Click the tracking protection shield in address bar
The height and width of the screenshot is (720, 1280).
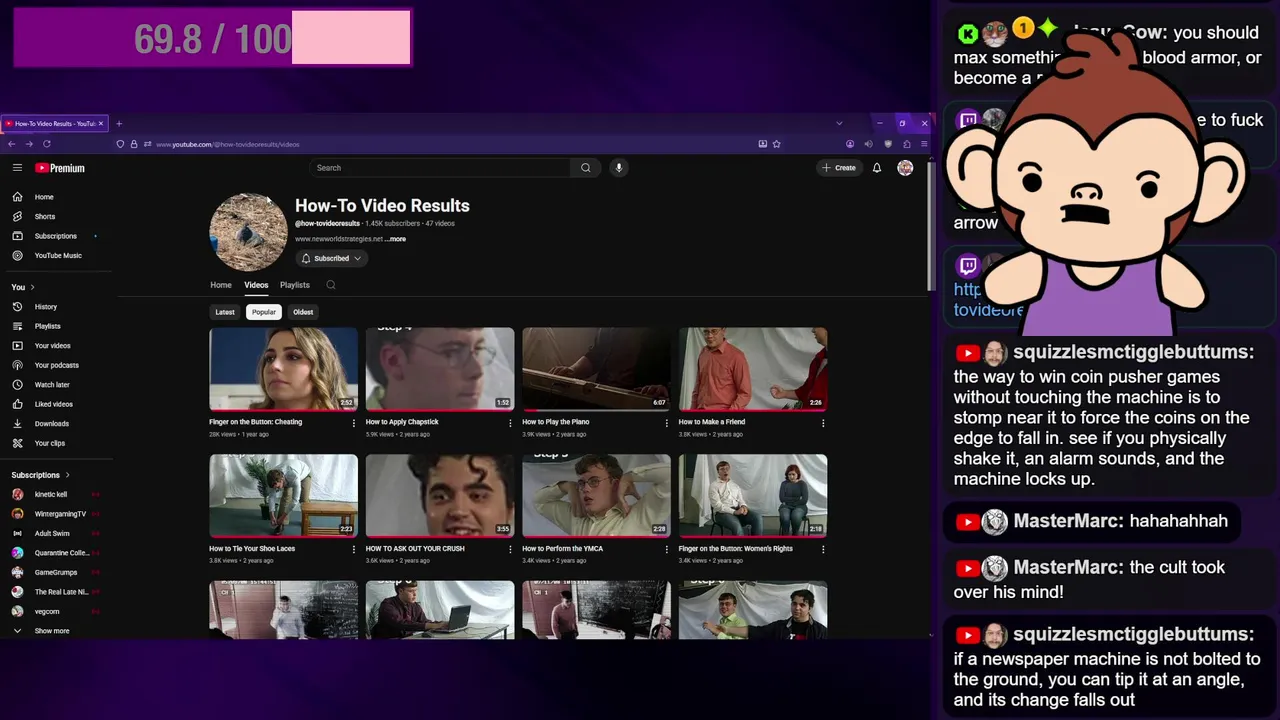pyautogui.click(x=120, y=144)
